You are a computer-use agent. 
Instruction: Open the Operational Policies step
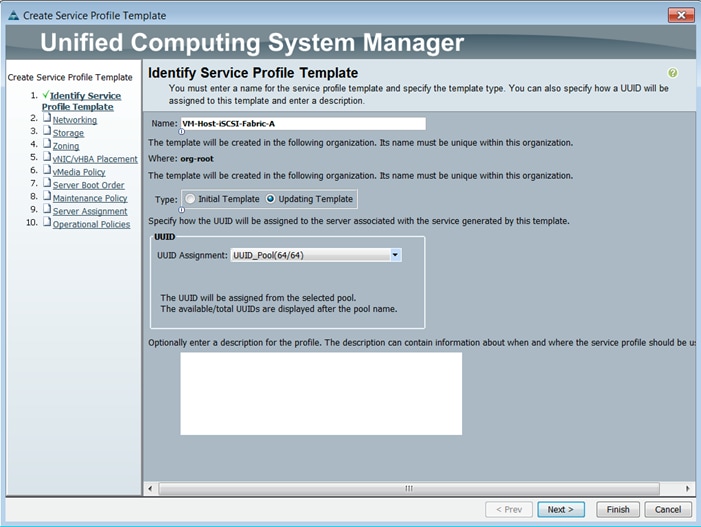(x=92, y=224)
